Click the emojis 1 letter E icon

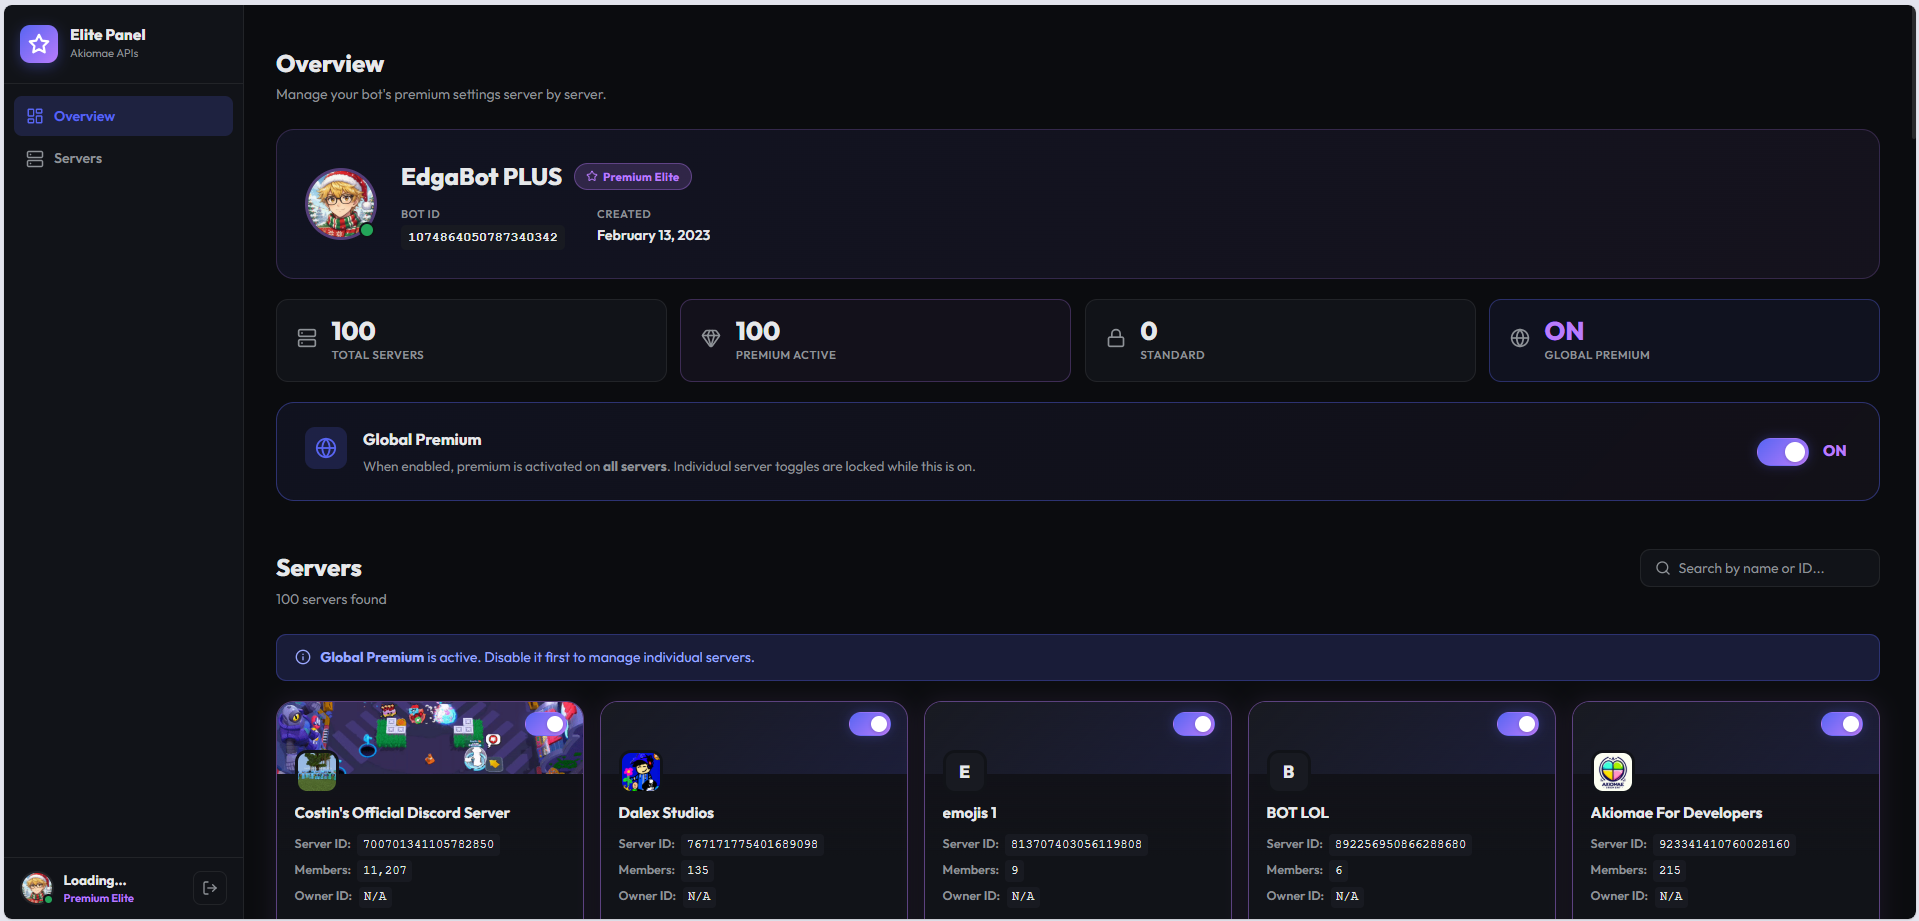[x=965, y=772]
